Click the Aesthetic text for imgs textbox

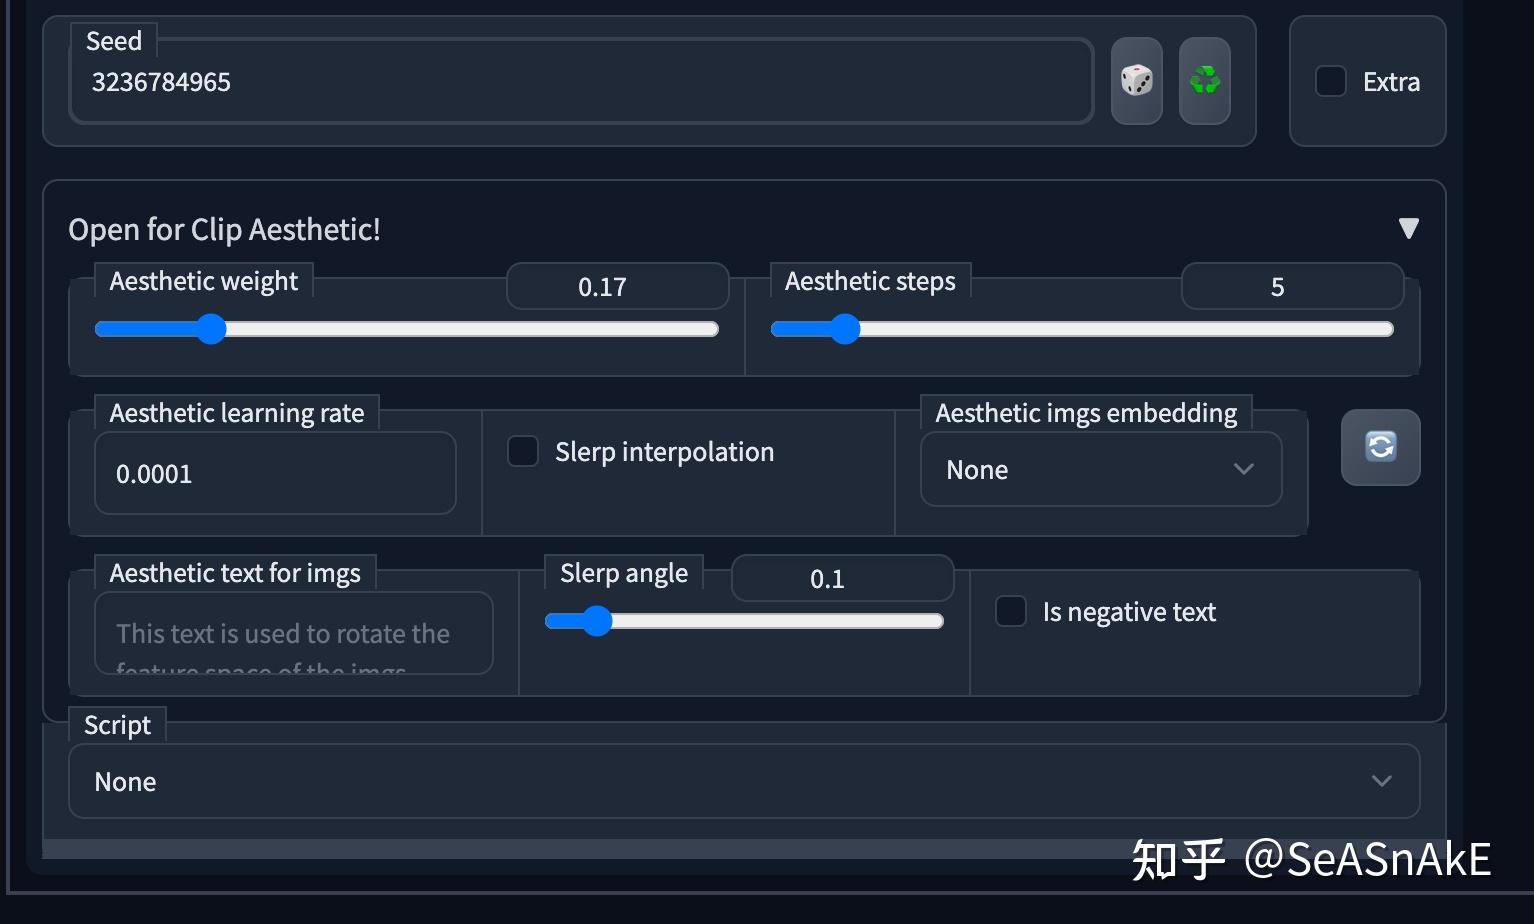click(x=293, y=633)
